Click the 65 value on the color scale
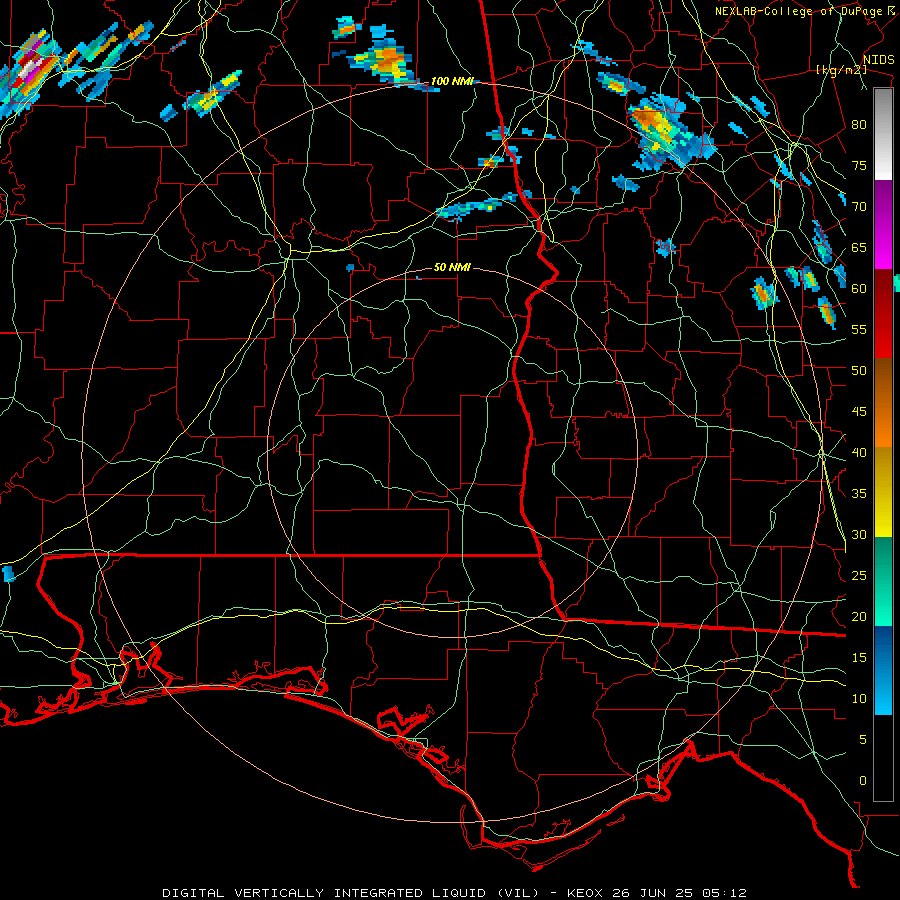This screenshot has height=900, width=900. [859, 247]
